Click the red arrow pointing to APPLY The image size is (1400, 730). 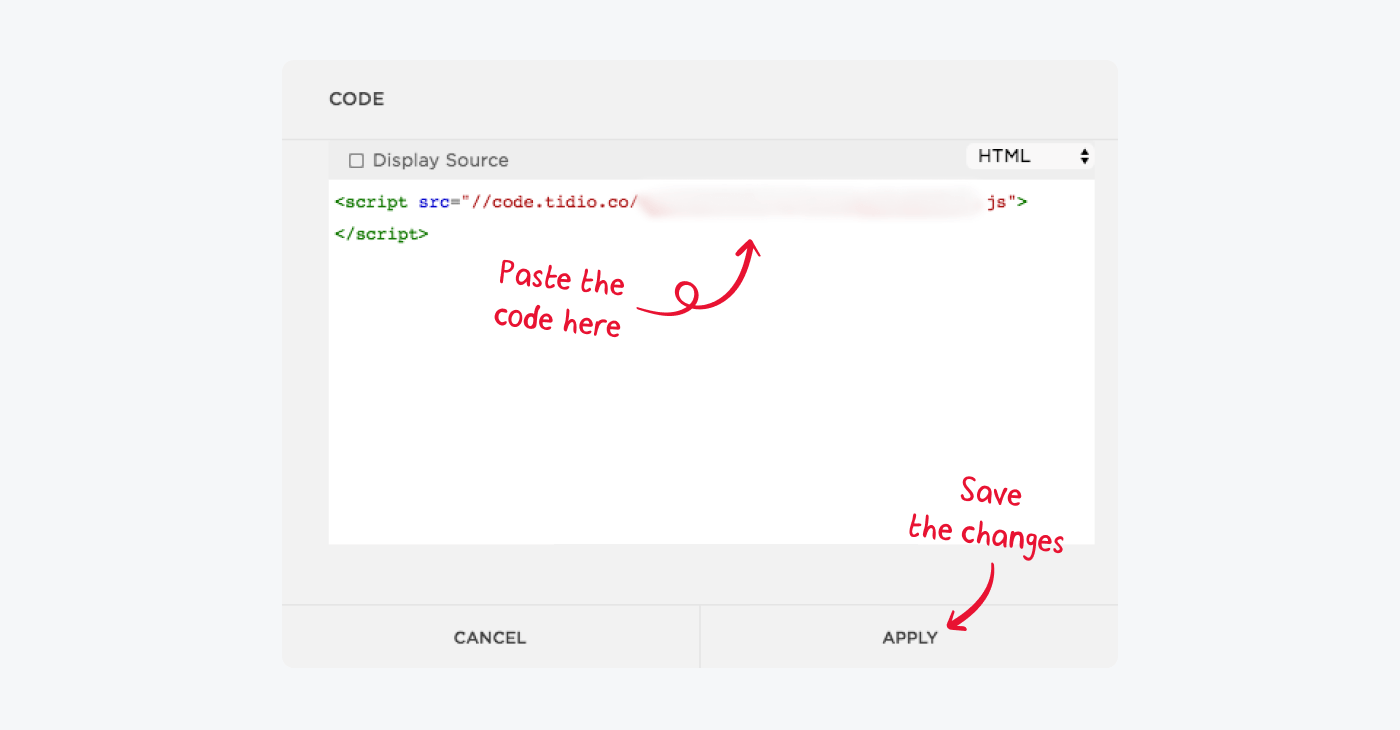point(975,600)
